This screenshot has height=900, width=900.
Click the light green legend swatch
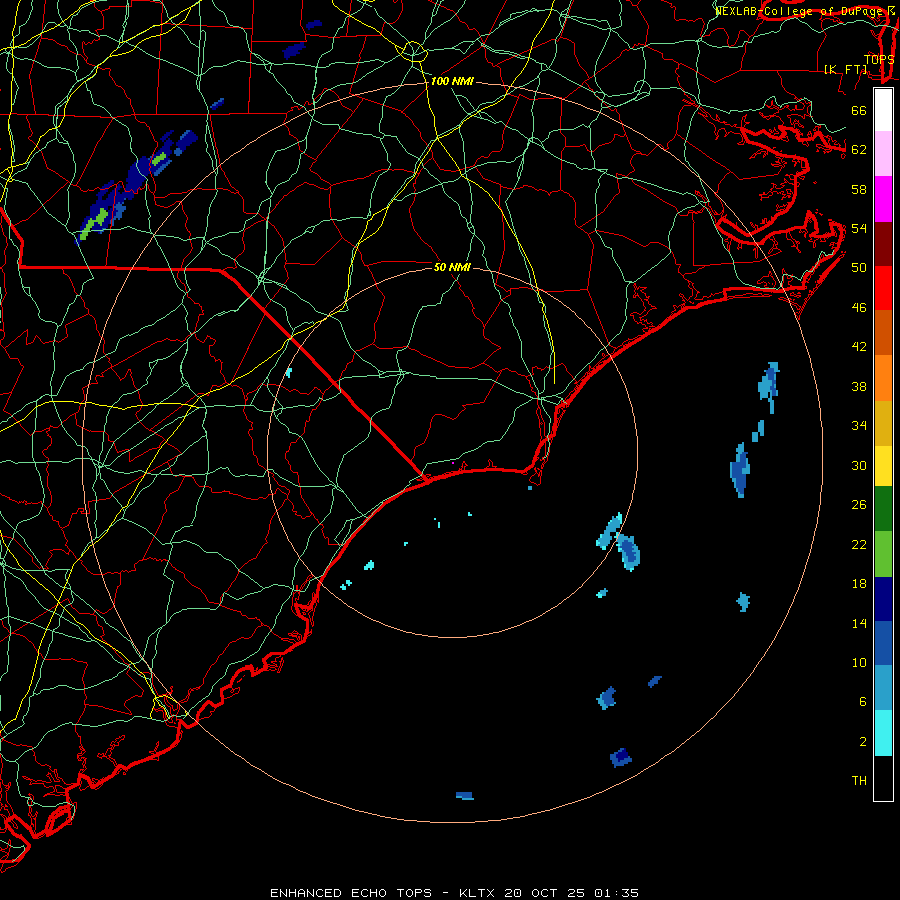[x=883, y=554]
